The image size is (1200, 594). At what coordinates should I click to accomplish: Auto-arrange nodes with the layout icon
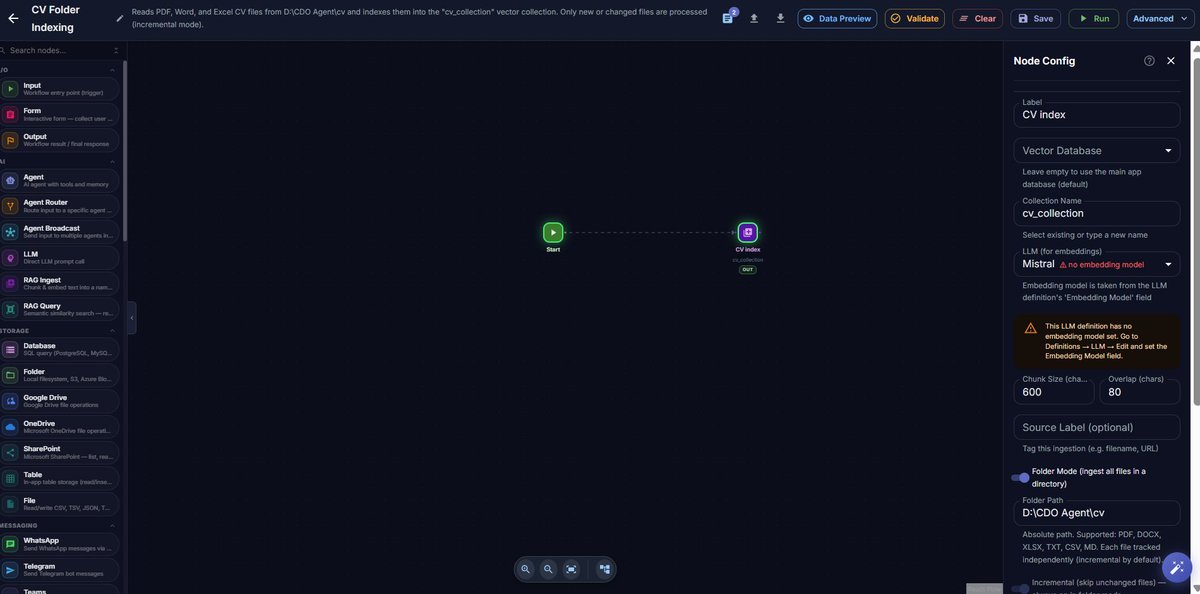point(604,569)
